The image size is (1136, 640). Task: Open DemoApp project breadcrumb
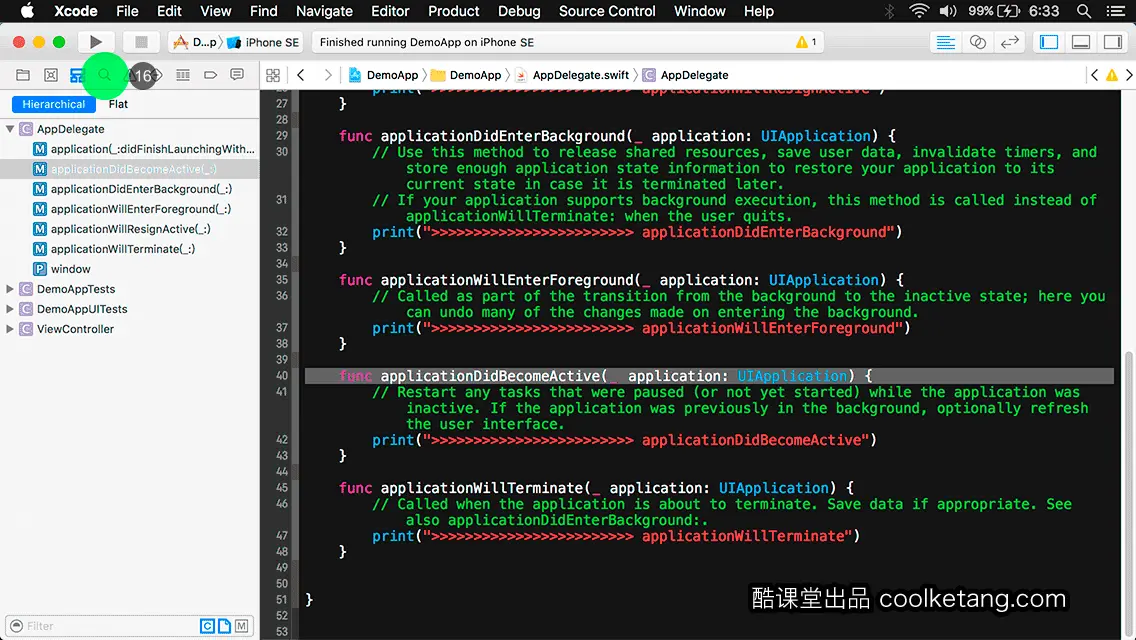(383, 75)
